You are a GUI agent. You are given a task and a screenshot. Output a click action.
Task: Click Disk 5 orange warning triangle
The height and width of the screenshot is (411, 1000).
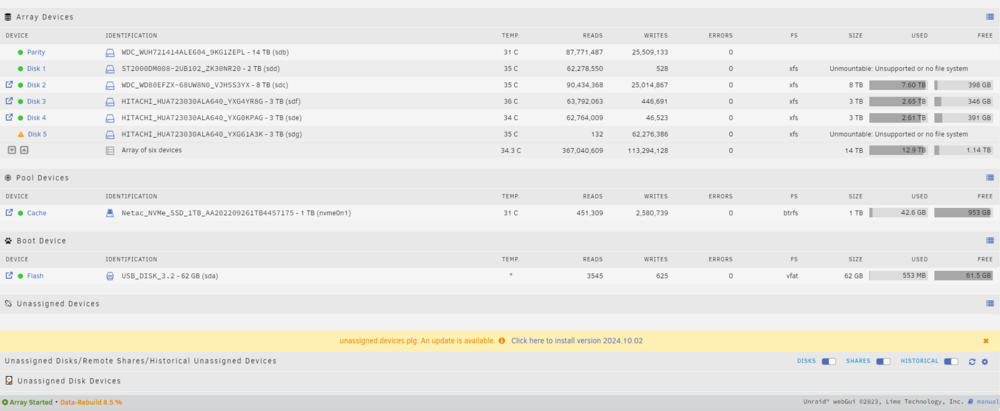(x=20, y=134)
